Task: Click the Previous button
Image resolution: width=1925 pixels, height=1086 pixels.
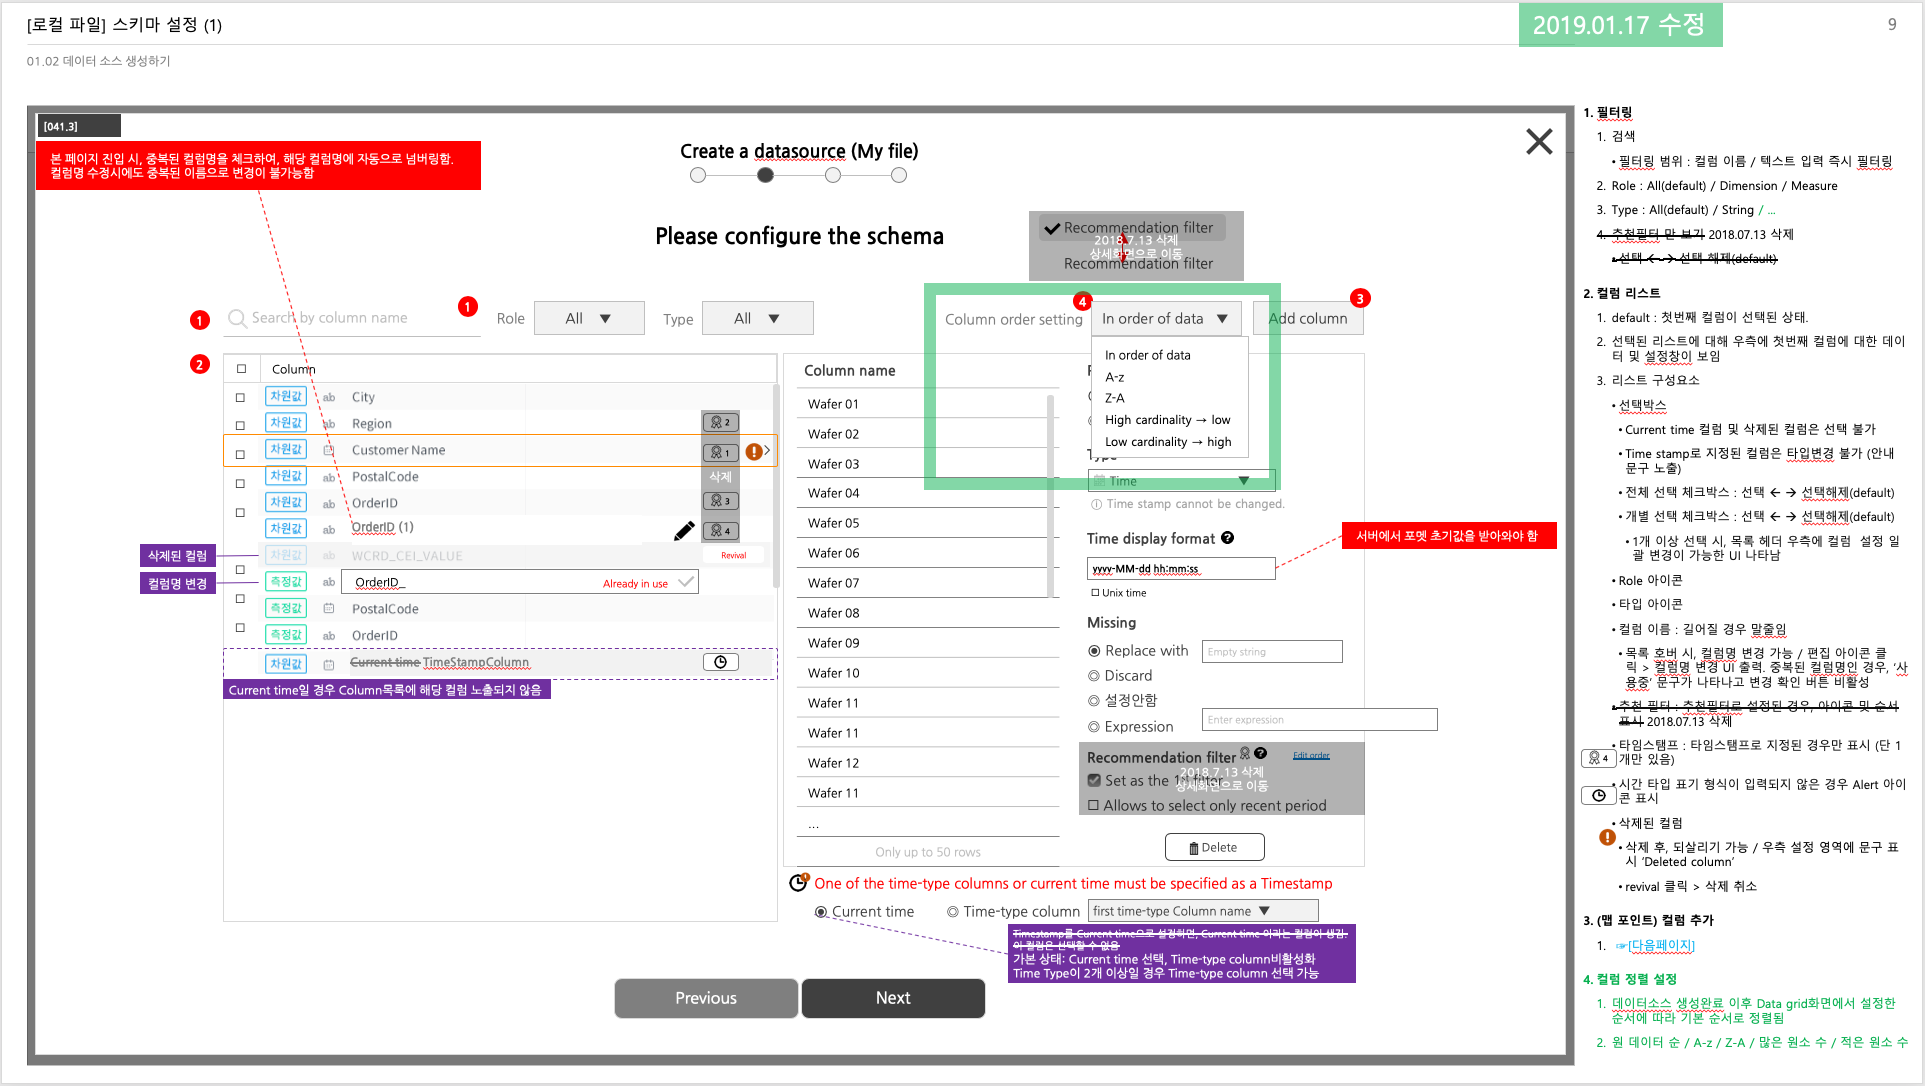Action: [706, 998]
